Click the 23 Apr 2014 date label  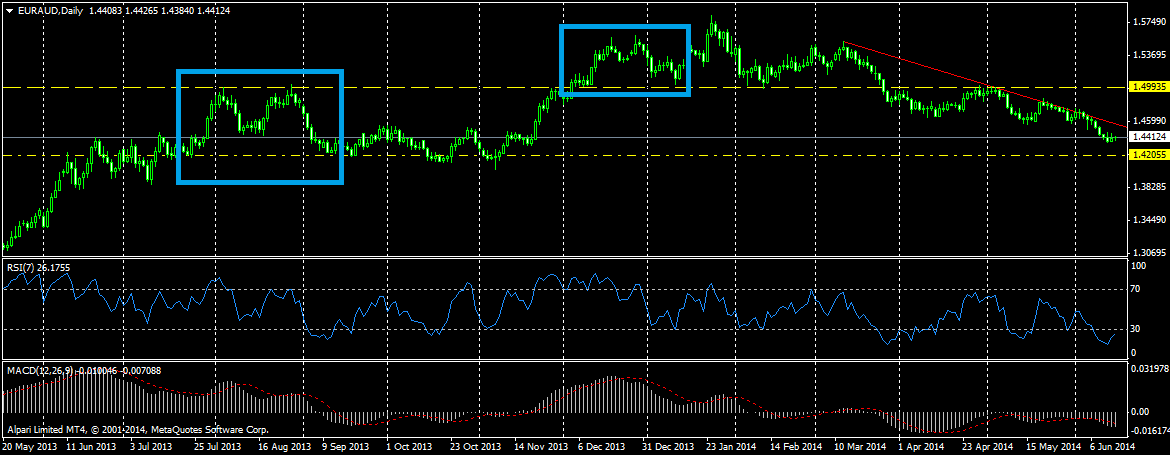coord(987,447)
